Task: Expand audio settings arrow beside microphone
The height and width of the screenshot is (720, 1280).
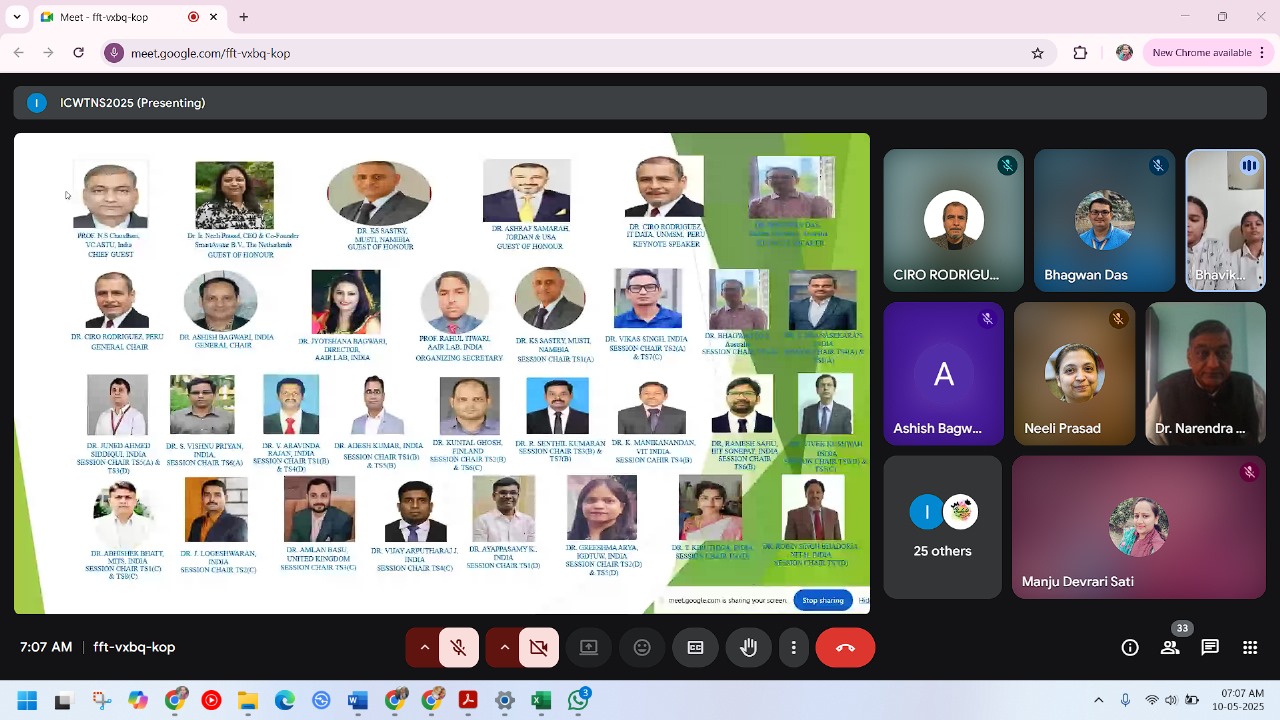Action: (x=424, y=648)
